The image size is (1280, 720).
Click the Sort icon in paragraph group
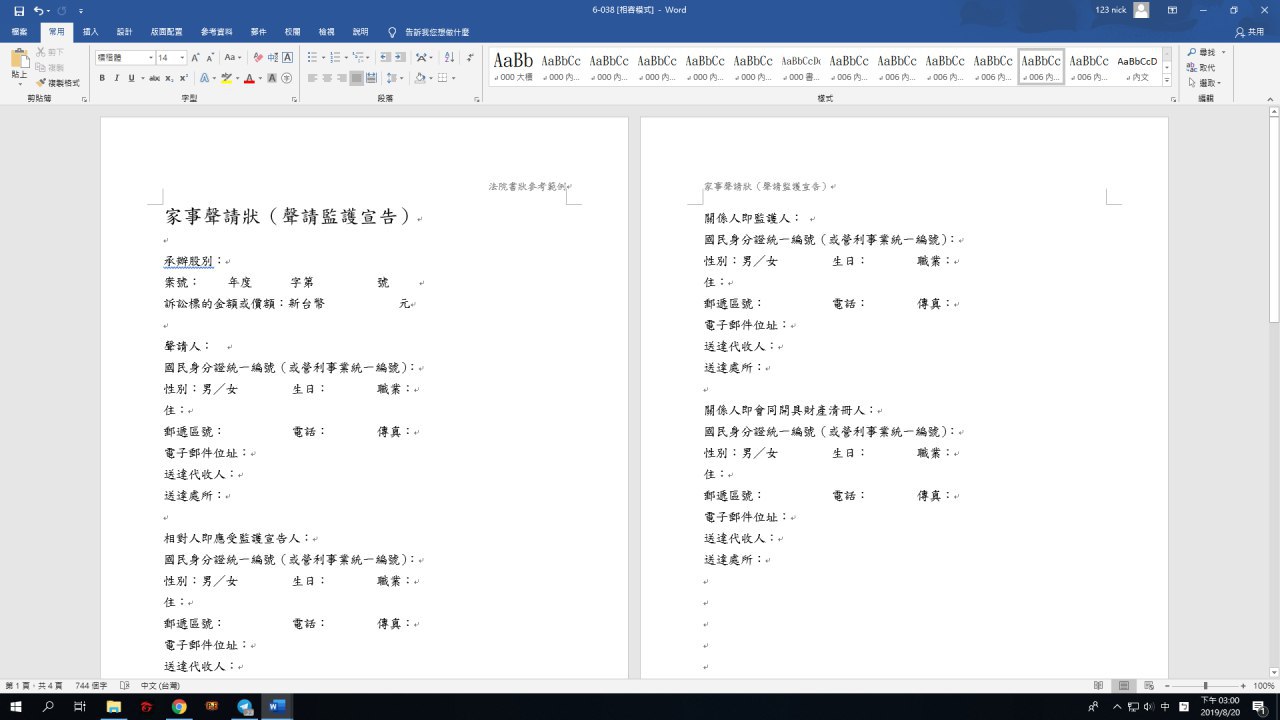tap(449, 58)
